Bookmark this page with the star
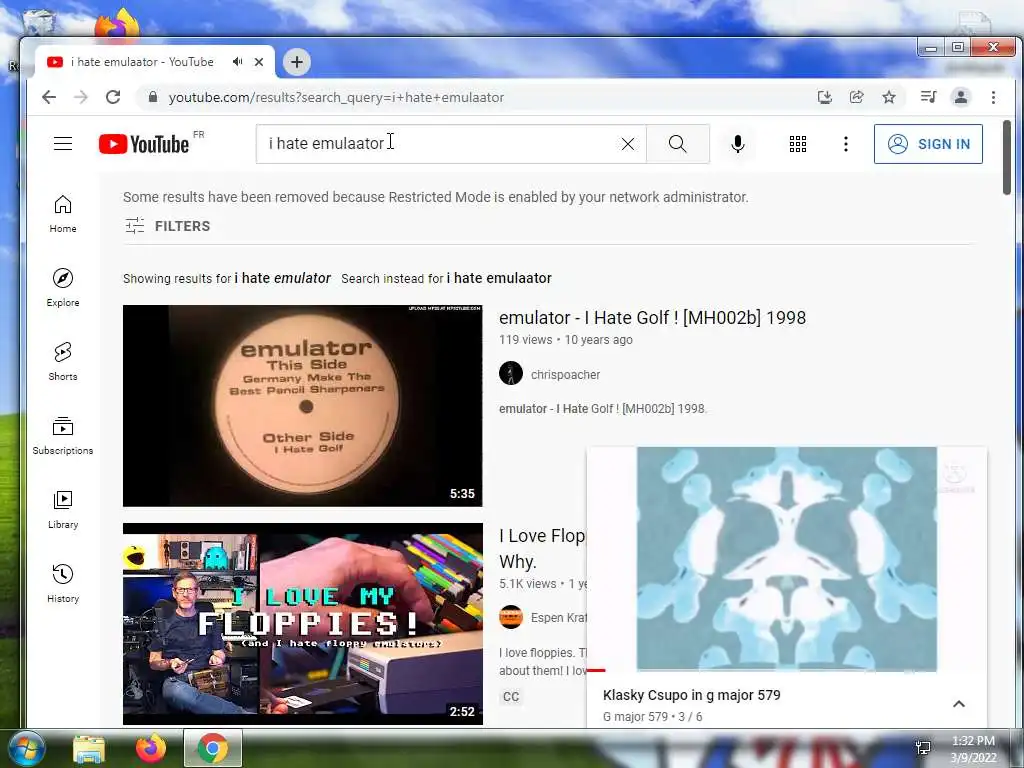Viewport: 1024px width, 768px height. [x=889, y=97]
